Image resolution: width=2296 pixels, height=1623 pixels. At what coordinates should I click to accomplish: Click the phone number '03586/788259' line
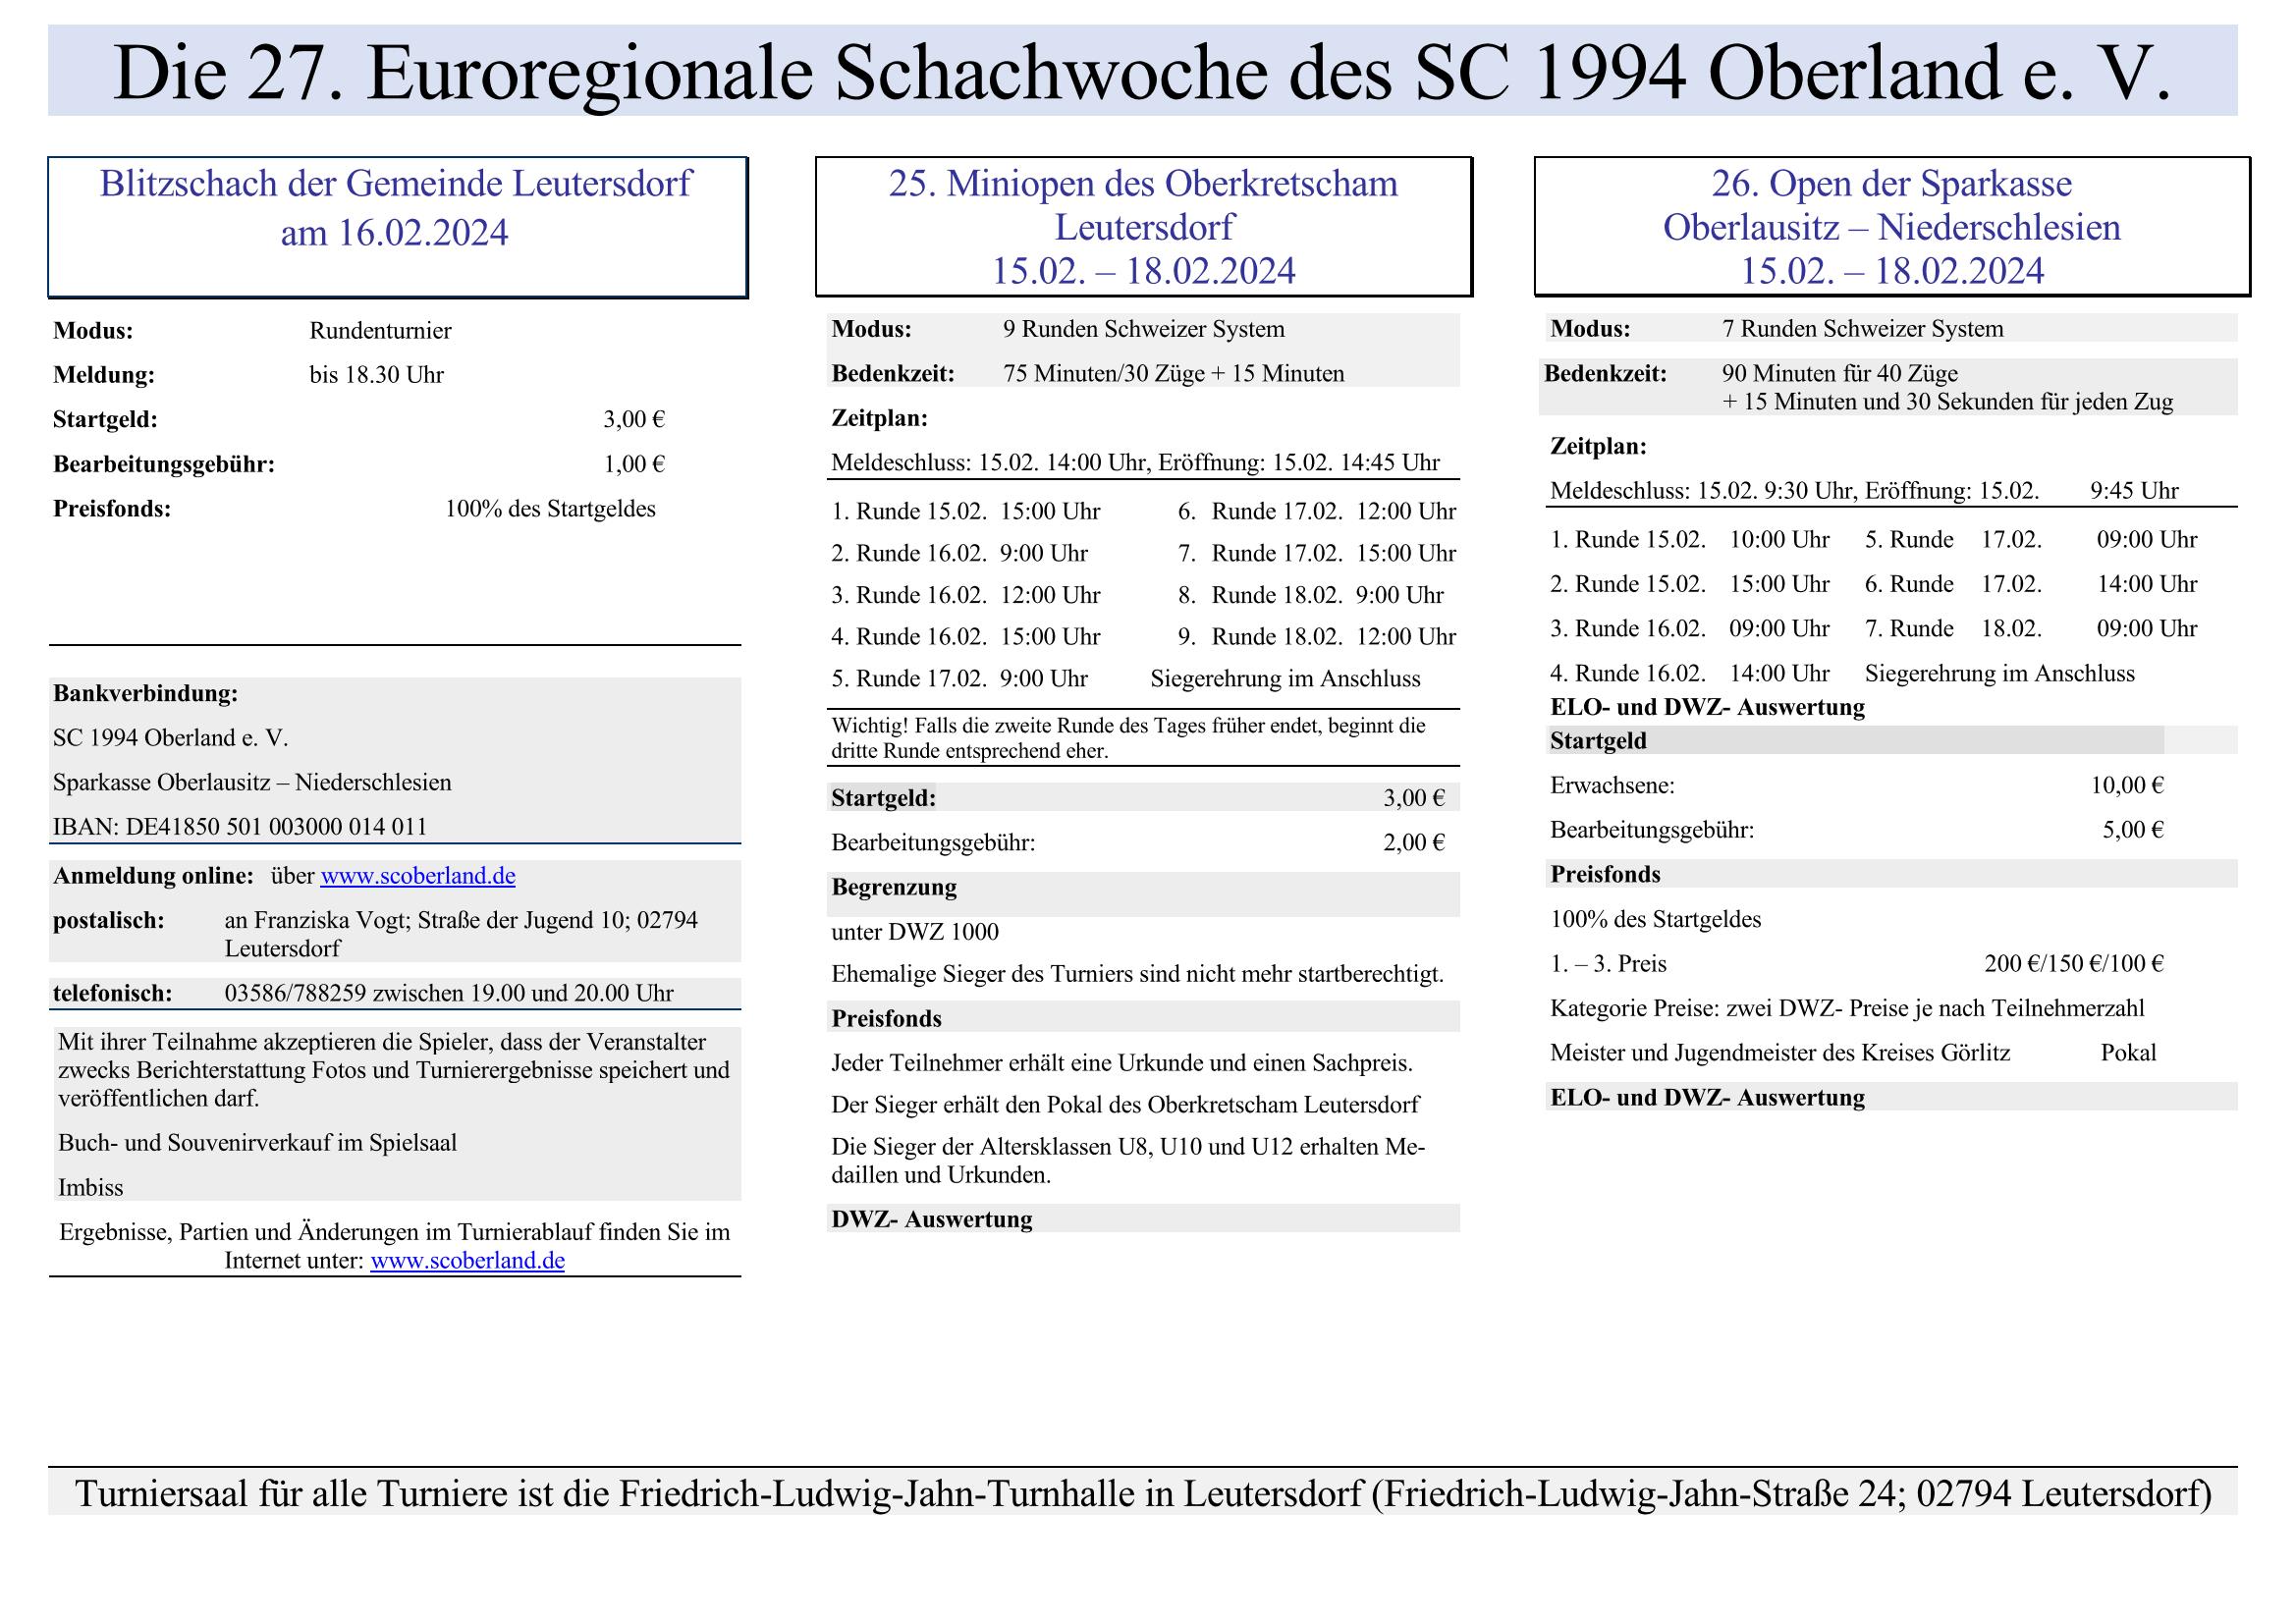(449, 993)
